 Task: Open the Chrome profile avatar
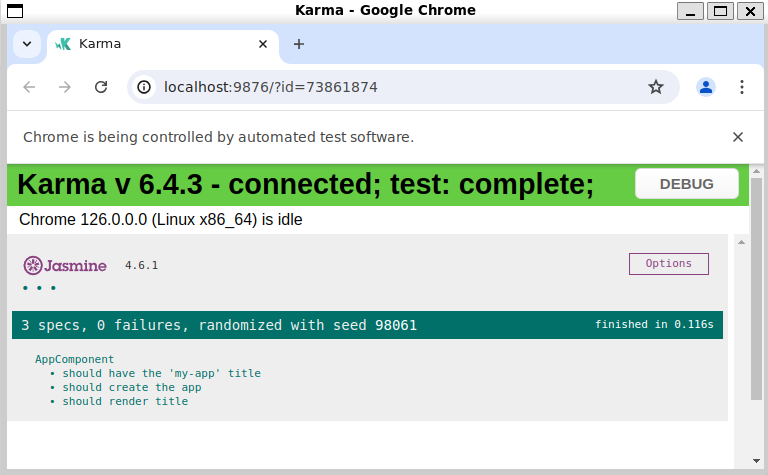tap(706, 87)
